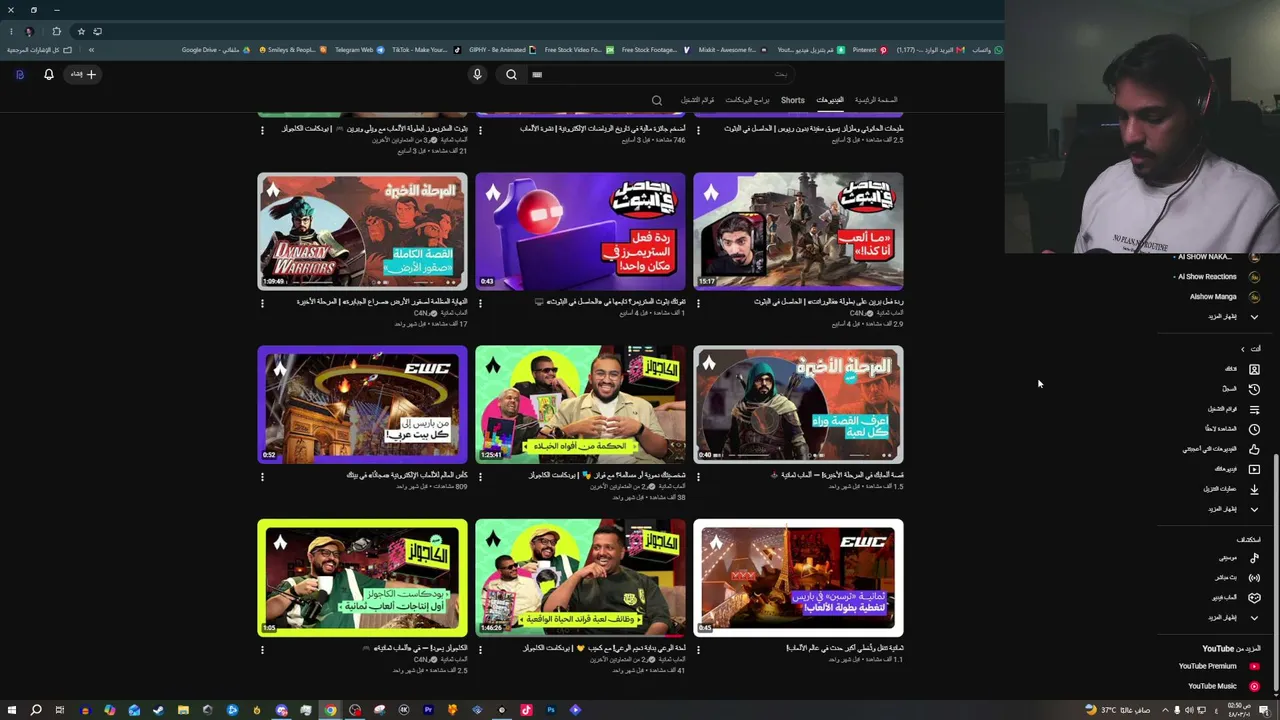Open the AI Show Reactions subscription
This screenshot has height=720, width=1280.
pyautogui.click(x=1215, y=277)
